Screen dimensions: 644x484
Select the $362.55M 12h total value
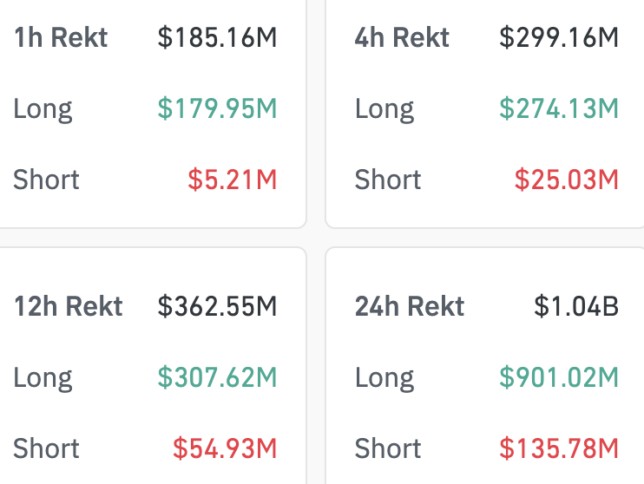pyautogui.click(x=217, y=306)
